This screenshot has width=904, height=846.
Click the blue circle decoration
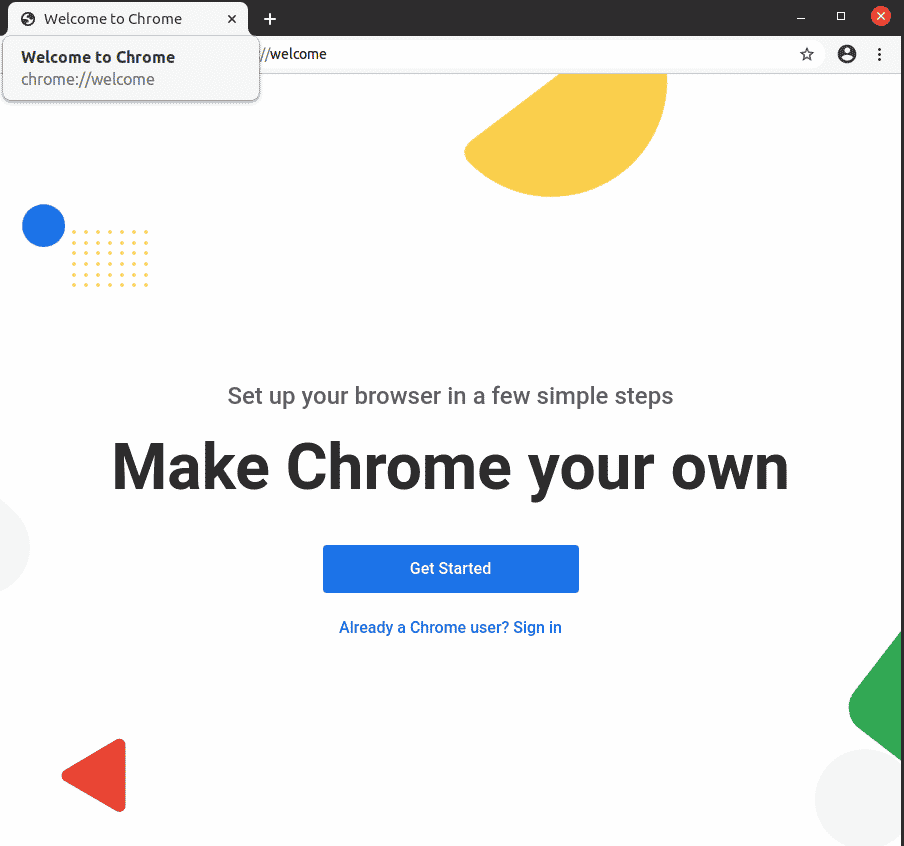(44, 225)
